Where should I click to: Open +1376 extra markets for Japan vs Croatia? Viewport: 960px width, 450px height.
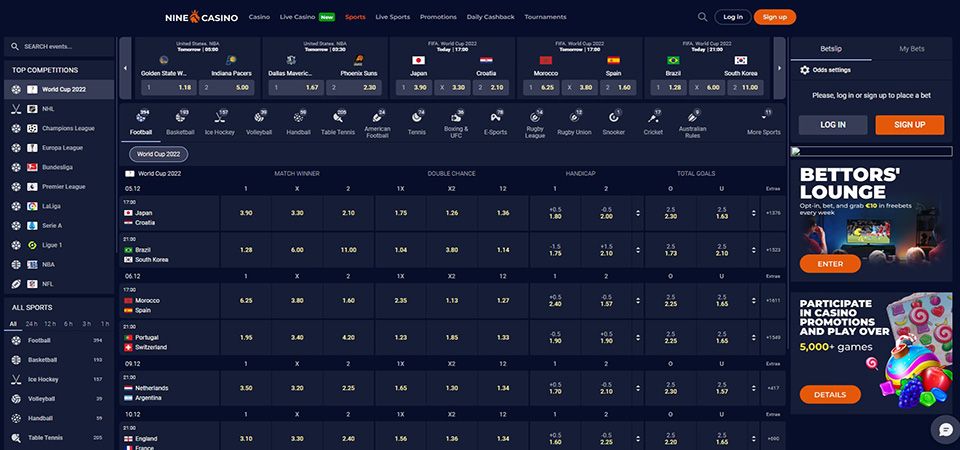point(773,213)
